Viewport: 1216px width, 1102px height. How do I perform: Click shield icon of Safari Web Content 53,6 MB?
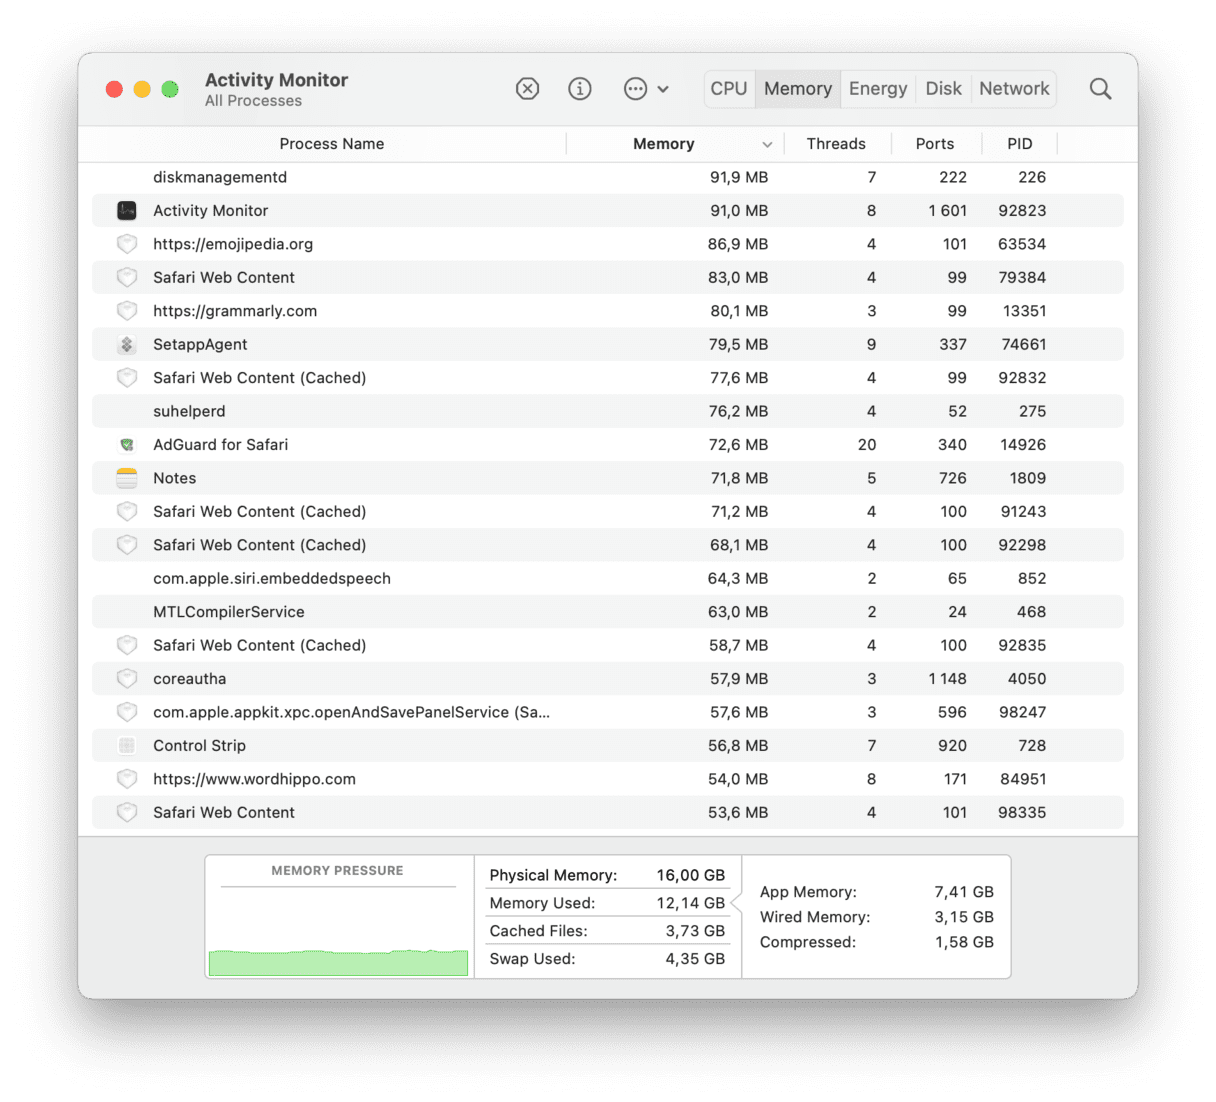click(127, 813)
